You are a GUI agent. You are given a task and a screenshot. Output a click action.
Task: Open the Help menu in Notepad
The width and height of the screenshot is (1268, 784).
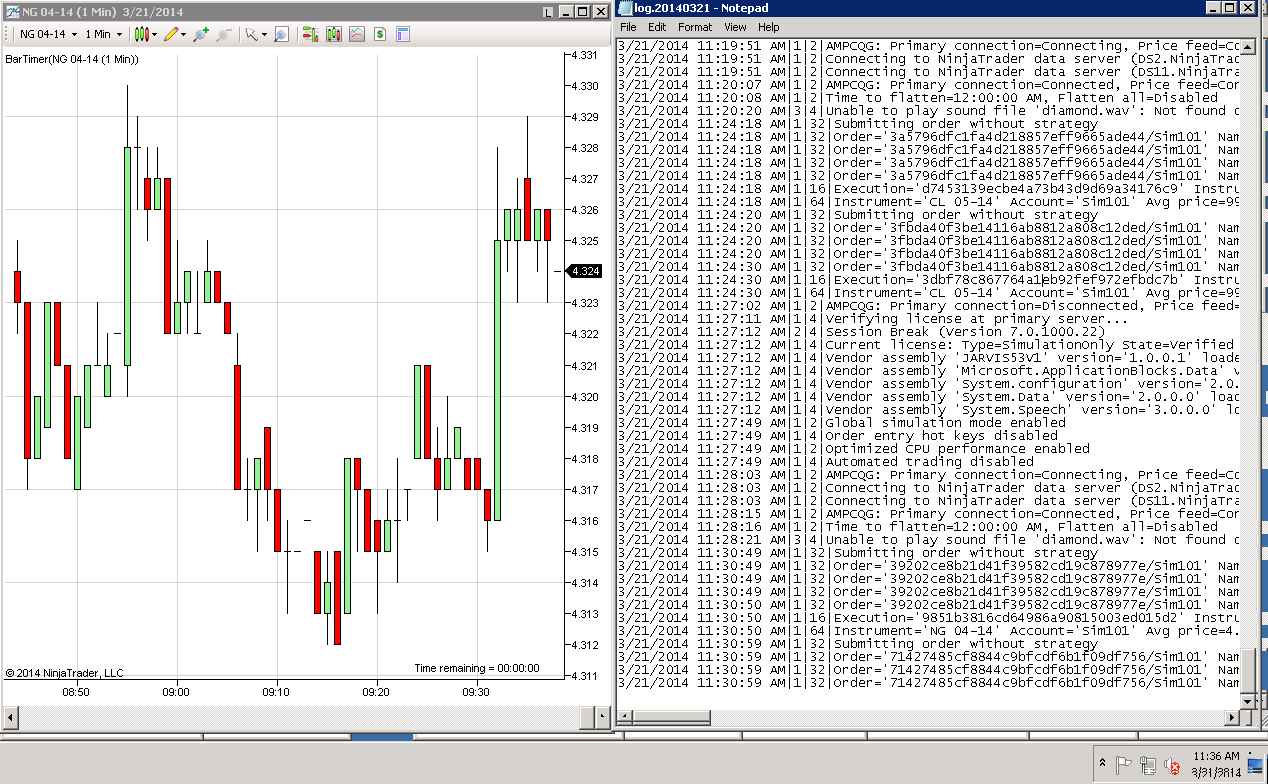(x=768, y=27)
